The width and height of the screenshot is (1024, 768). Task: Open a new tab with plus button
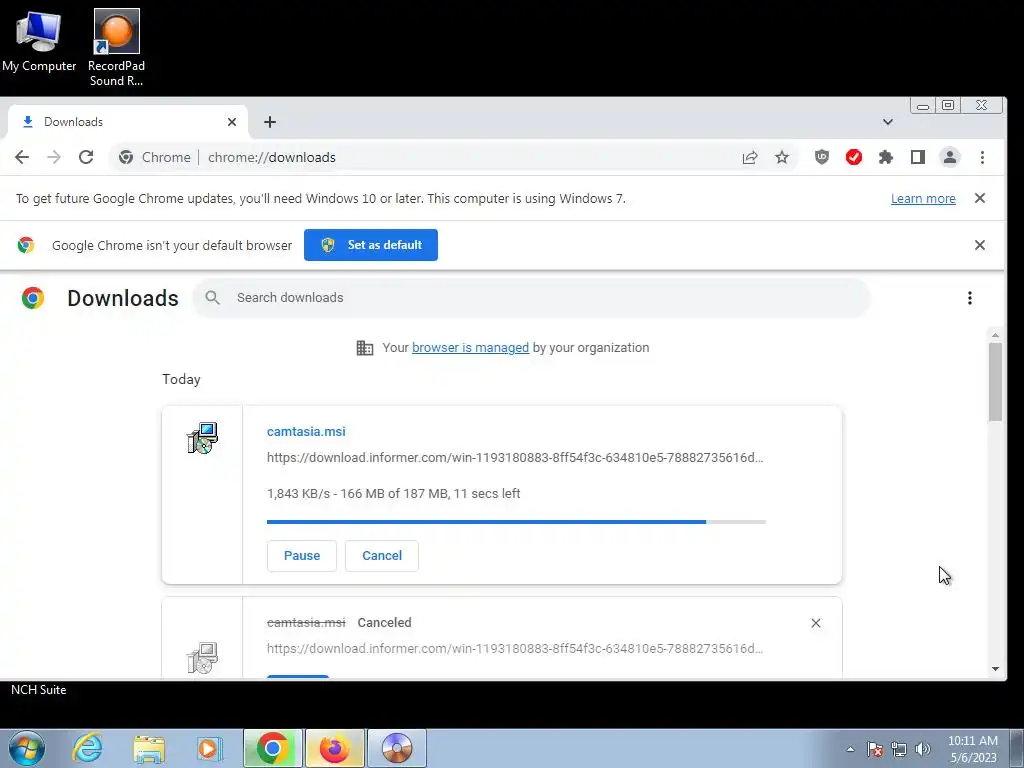(270, 122)
